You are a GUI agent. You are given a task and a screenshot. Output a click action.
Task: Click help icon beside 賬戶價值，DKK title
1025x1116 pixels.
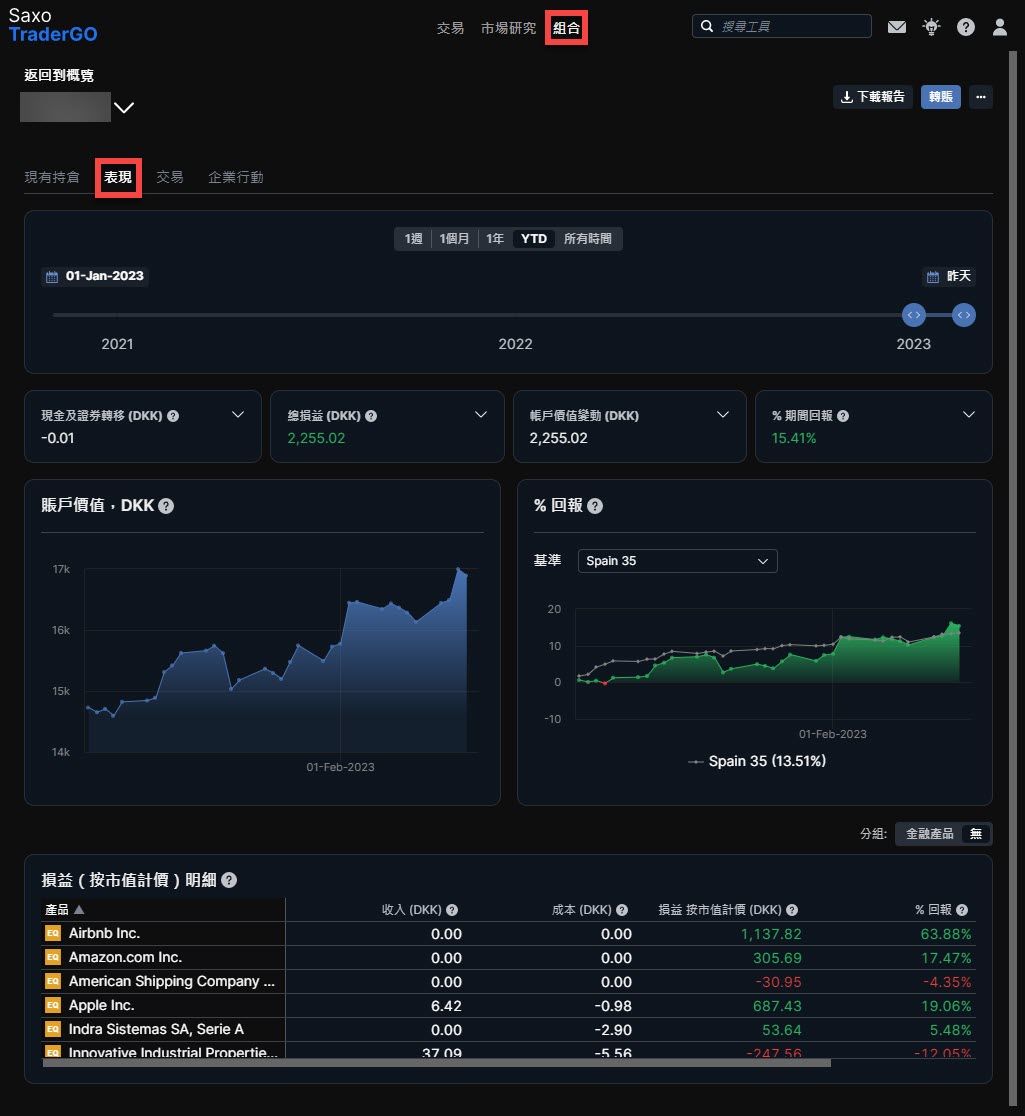(166, 506)
